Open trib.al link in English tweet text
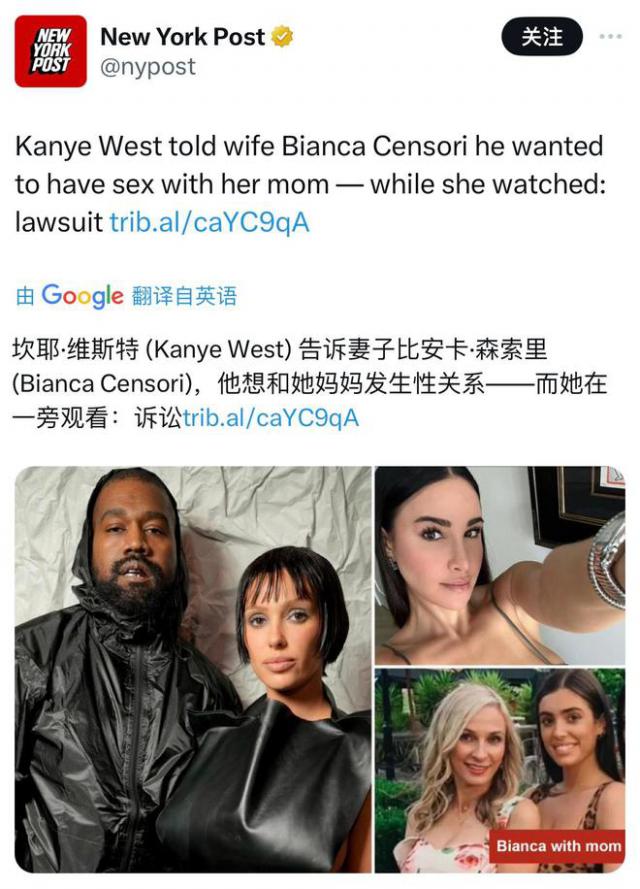Image resolution: width=640 pixels, height=889 pixels. (x=209, y=222)
